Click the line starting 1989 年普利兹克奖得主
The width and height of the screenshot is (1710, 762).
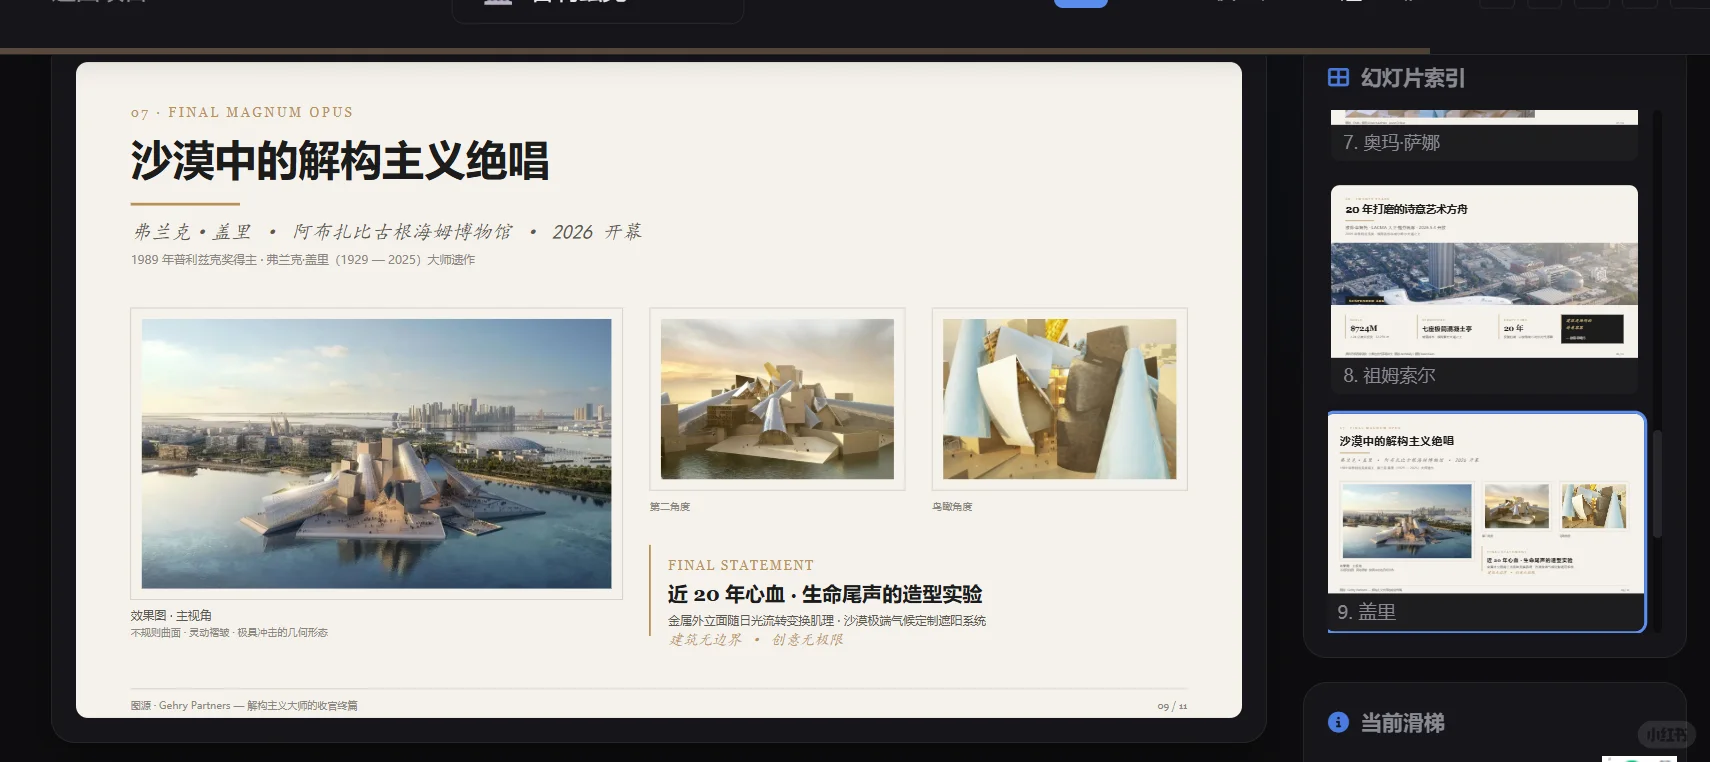tap(303, 260)
